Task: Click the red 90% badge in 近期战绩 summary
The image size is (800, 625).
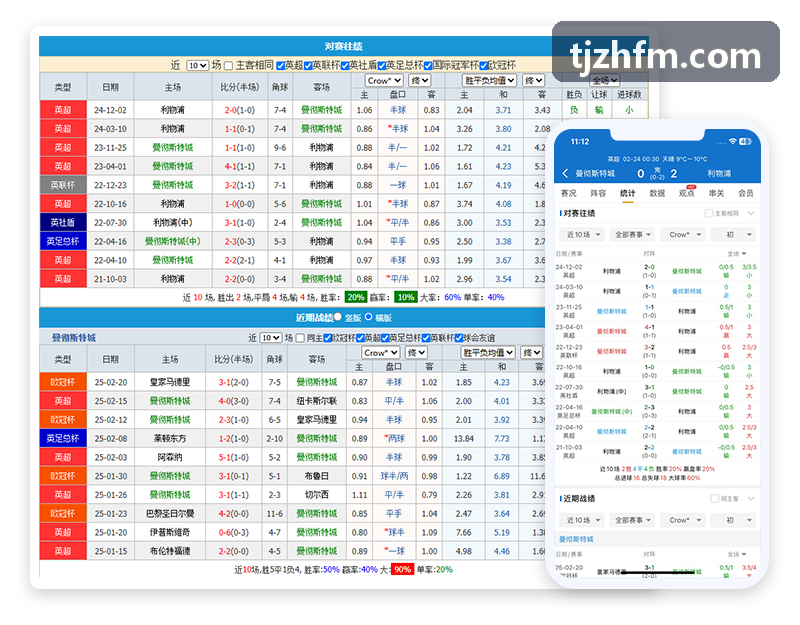Action: point(402,569)
